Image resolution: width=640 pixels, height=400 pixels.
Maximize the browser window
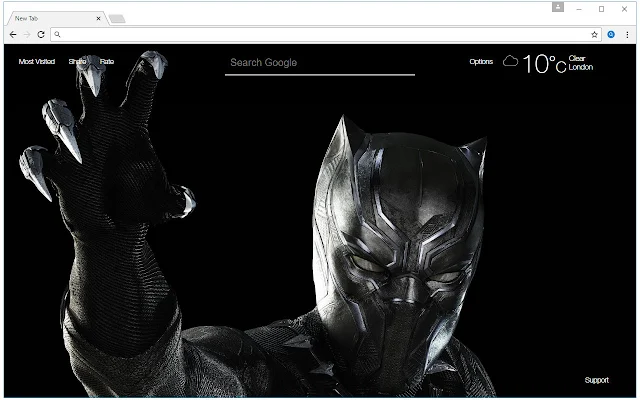(601, 9)
